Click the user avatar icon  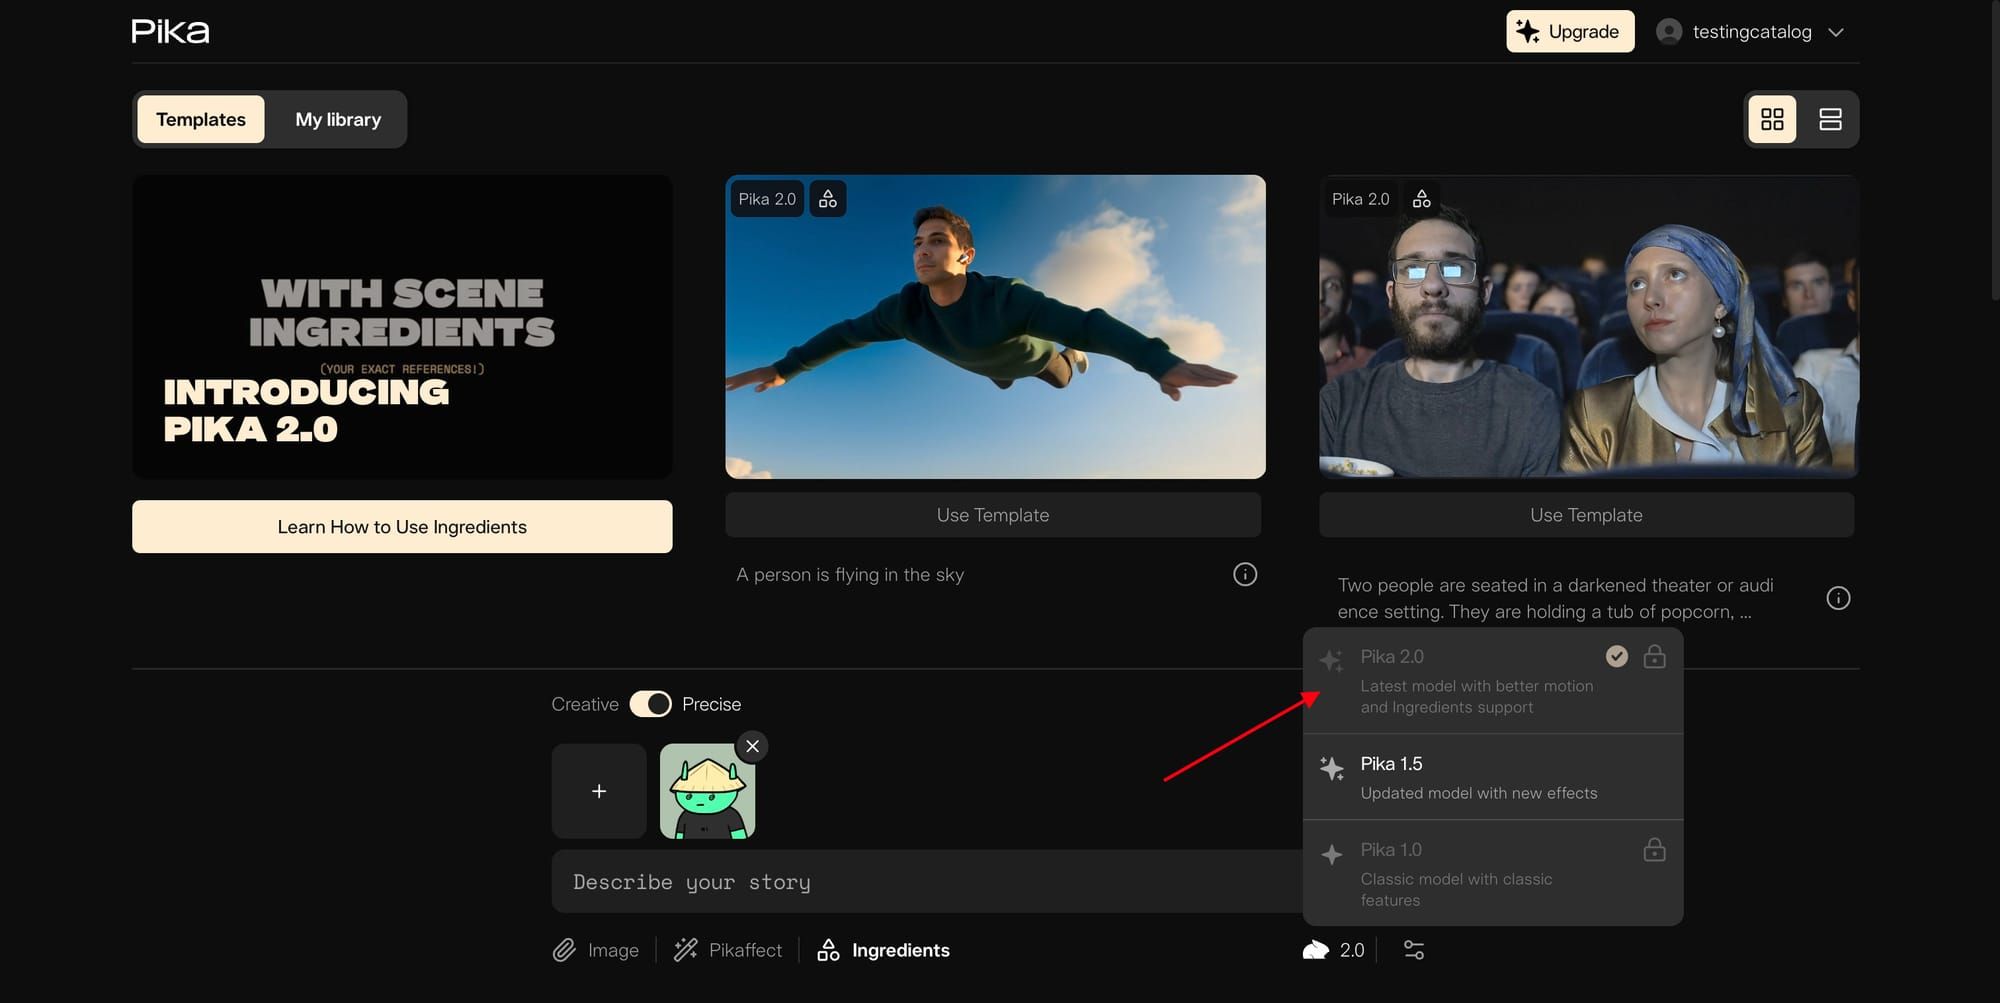[1668, 32]
